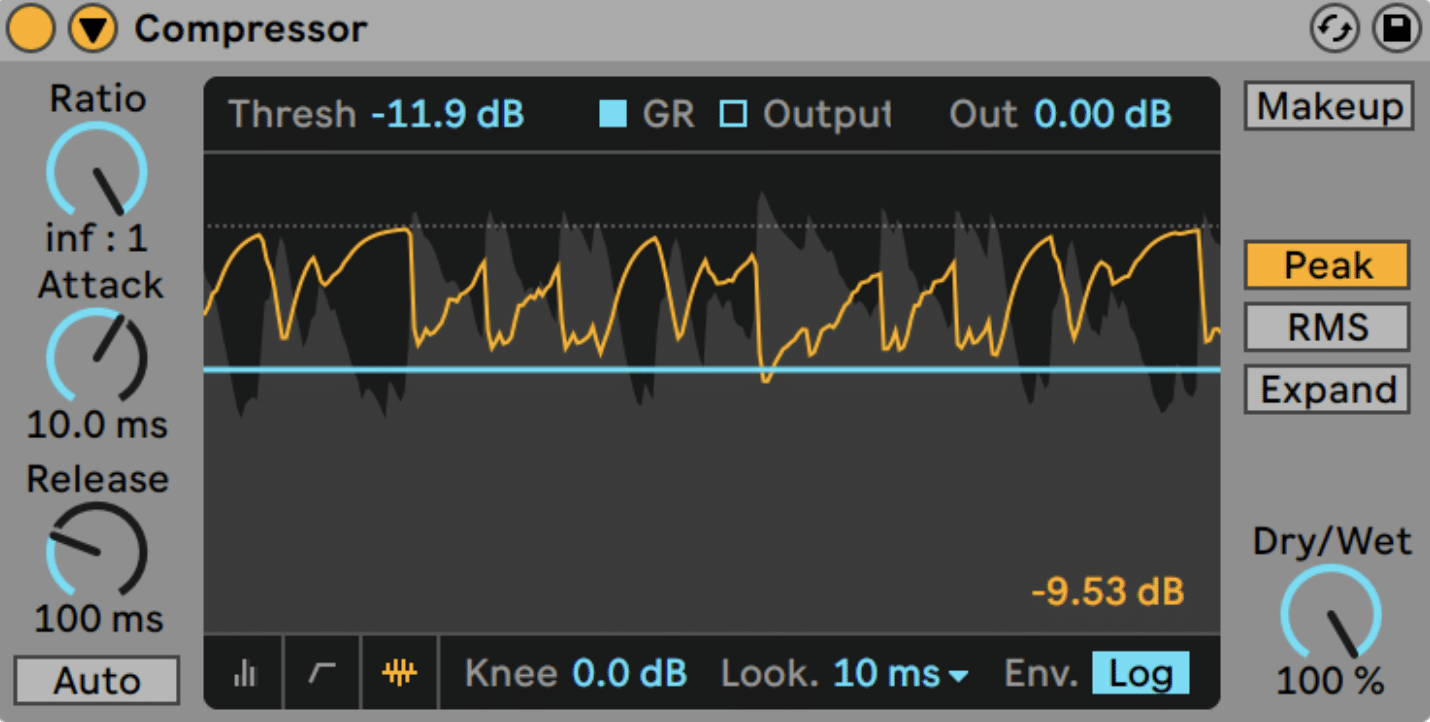
Task: Open the Lookahead 10 ms dropdown
Action: [901, 674]
